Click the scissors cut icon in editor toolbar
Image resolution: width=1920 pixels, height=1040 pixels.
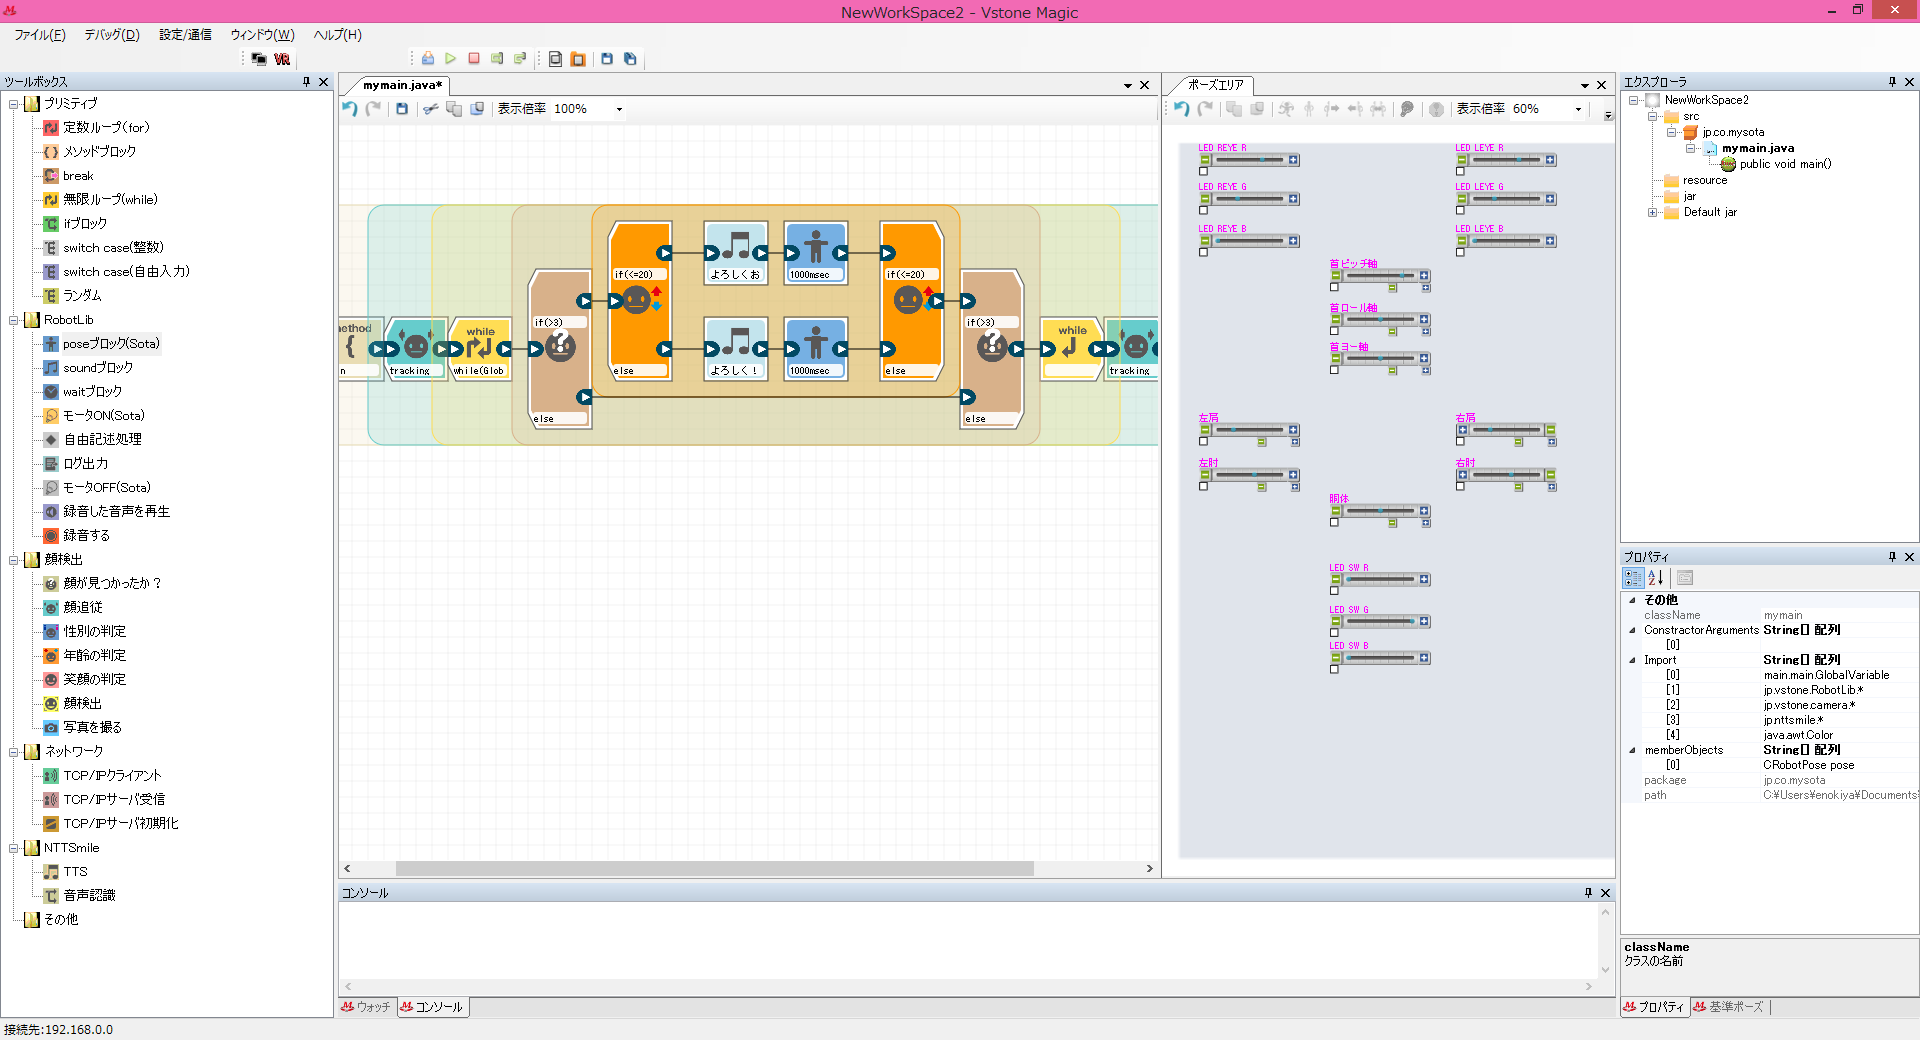(x=430, y=109)
